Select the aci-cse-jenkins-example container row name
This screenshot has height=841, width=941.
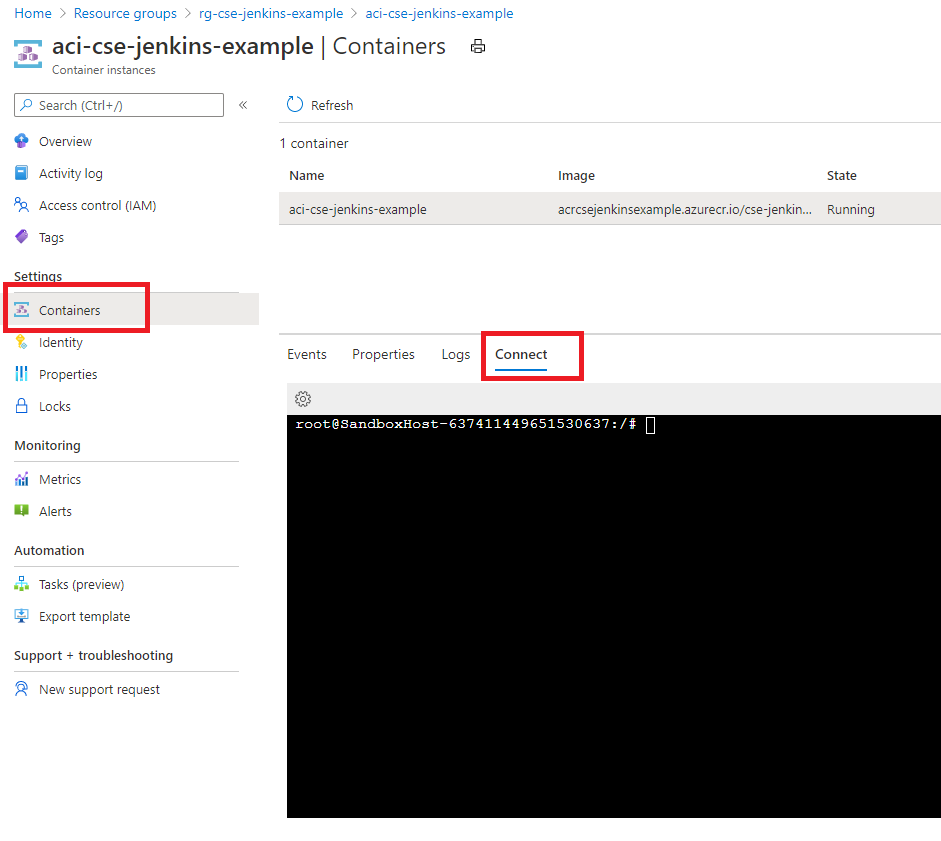(358, 209)
